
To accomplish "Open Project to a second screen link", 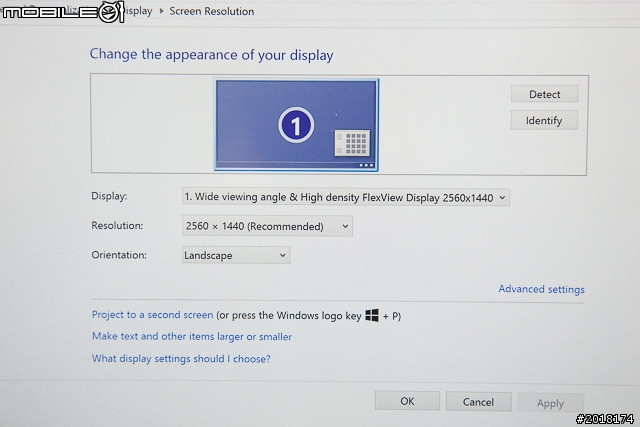I will [x=152, y=315].
